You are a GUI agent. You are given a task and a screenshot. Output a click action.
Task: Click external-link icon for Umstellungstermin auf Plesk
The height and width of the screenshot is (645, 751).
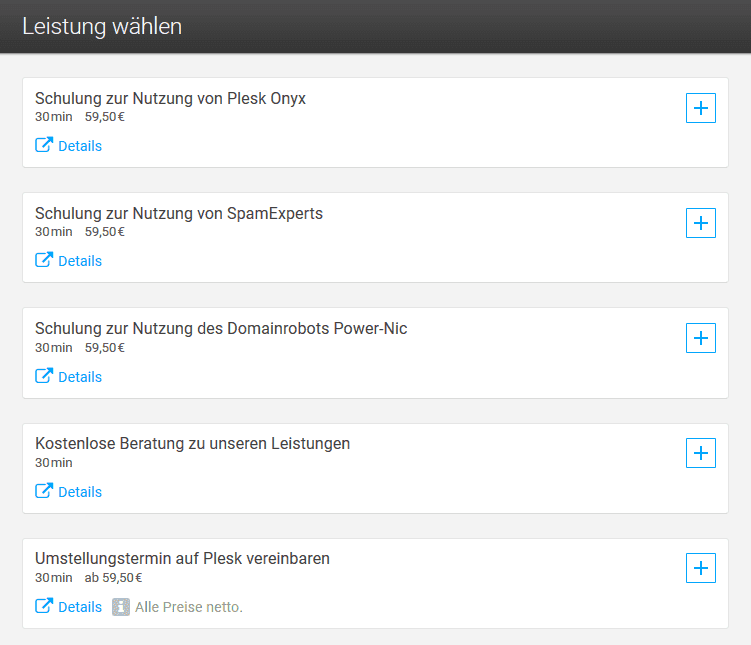(44, 606)
